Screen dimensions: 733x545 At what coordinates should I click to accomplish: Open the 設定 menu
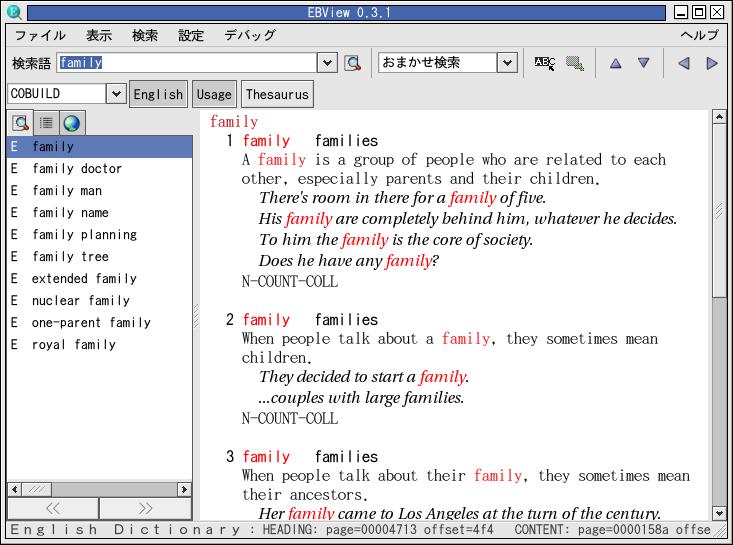point(191,35)
